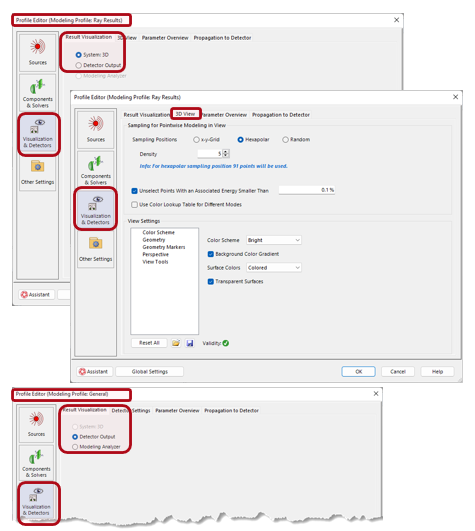Increase the Density spinner value
Viewport: 475px width, 531px height.
pyautogui.click(x=226, y=152)
